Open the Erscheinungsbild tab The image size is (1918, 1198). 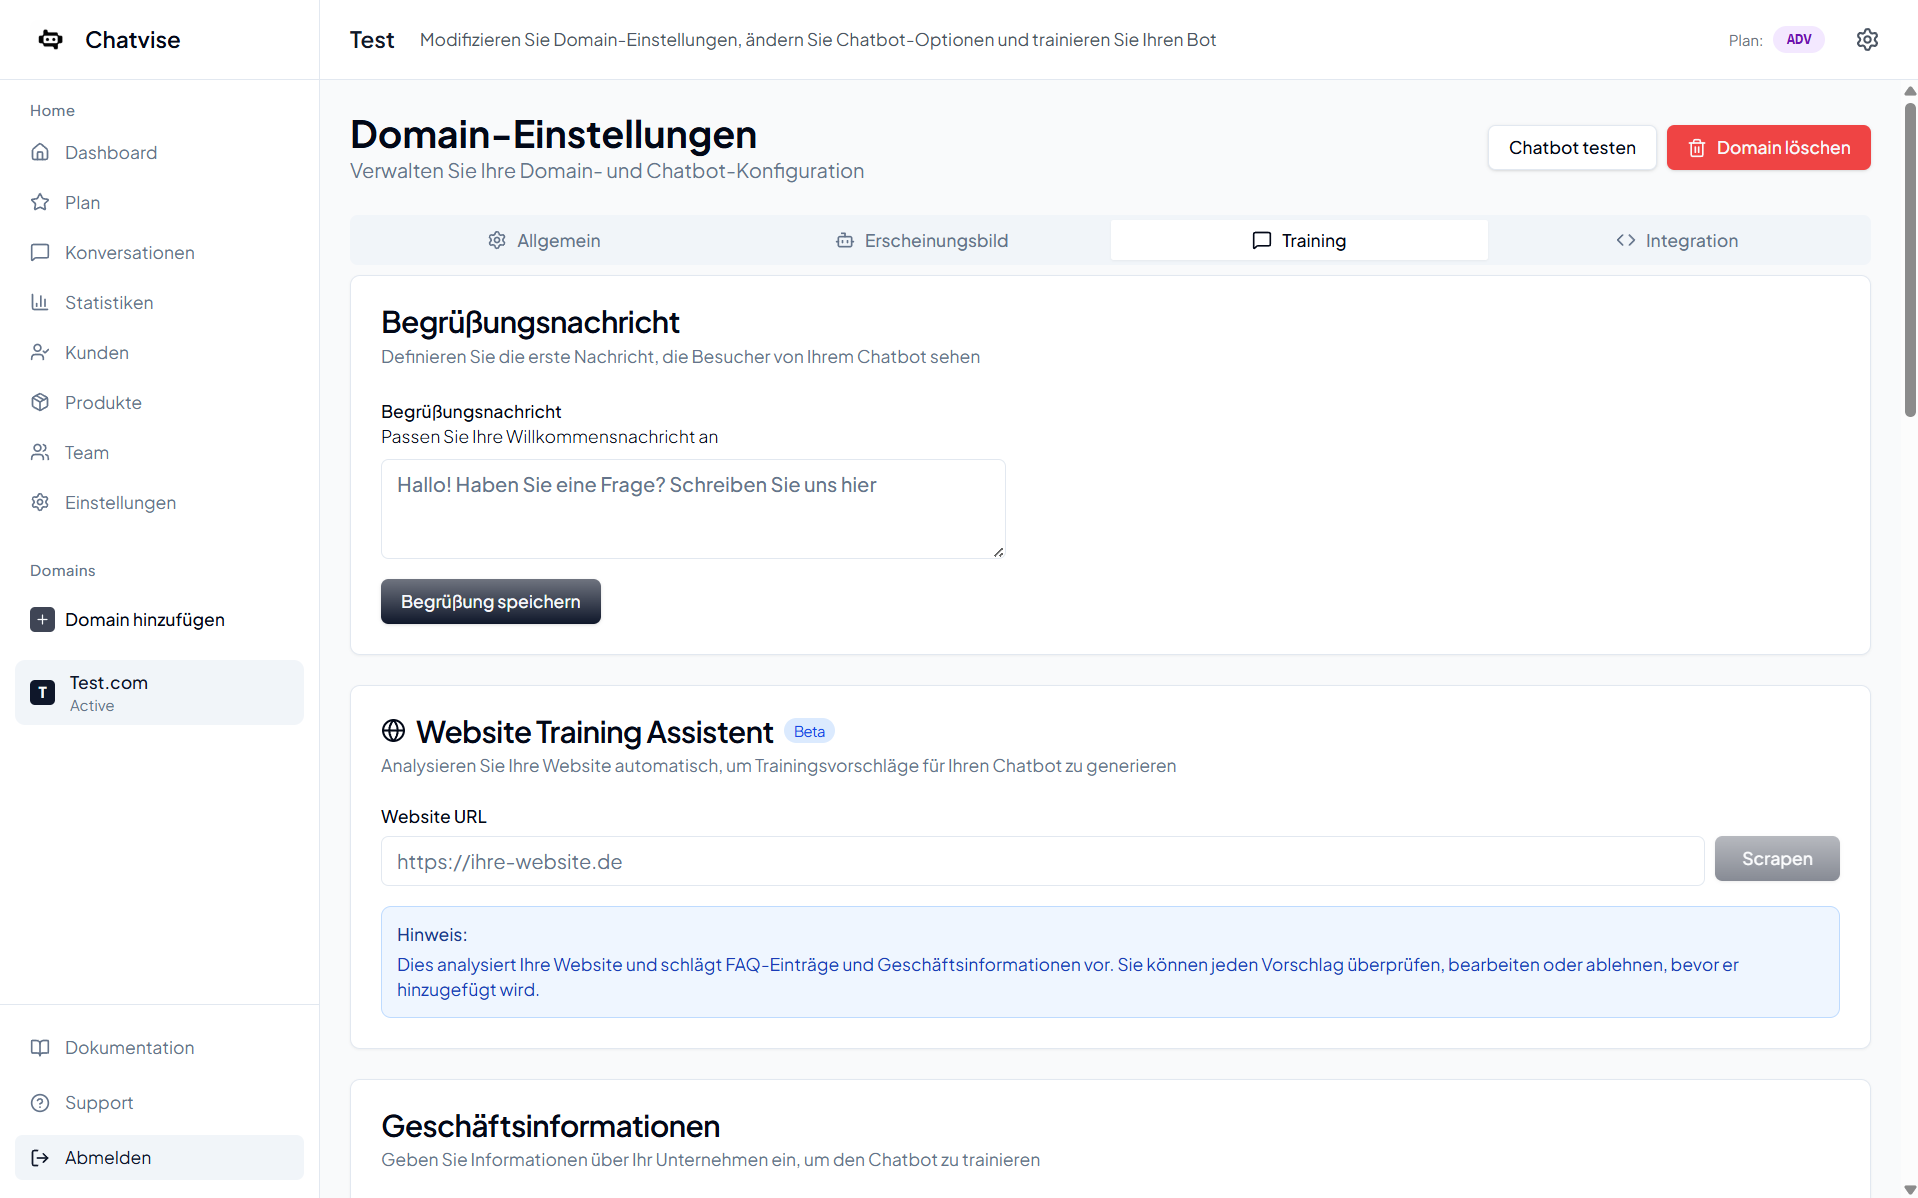point(921,240)
